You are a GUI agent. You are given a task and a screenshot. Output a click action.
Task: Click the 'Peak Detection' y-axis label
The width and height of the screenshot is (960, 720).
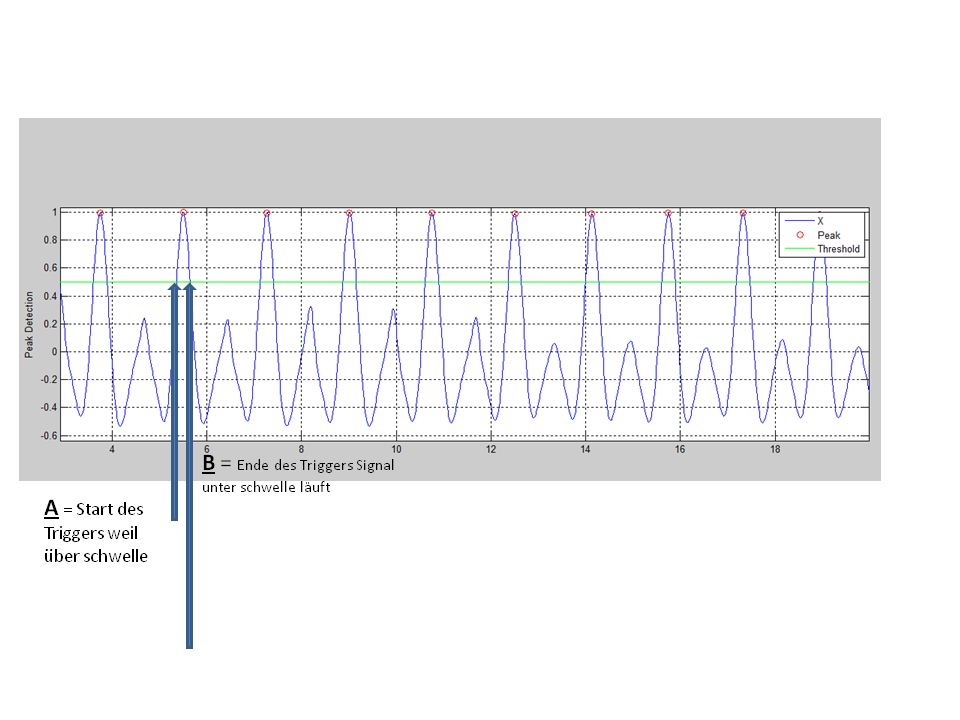coord(30,325)
